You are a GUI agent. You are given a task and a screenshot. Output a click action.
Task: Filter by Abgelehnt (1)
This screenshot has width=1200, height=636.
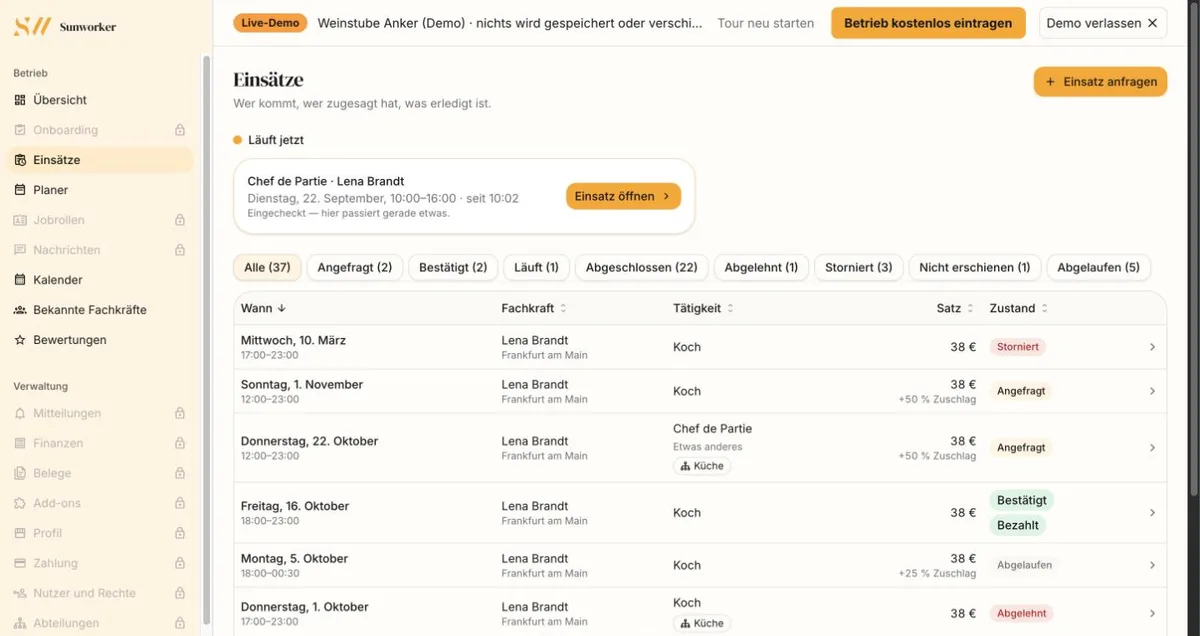(x=761, y=267)
